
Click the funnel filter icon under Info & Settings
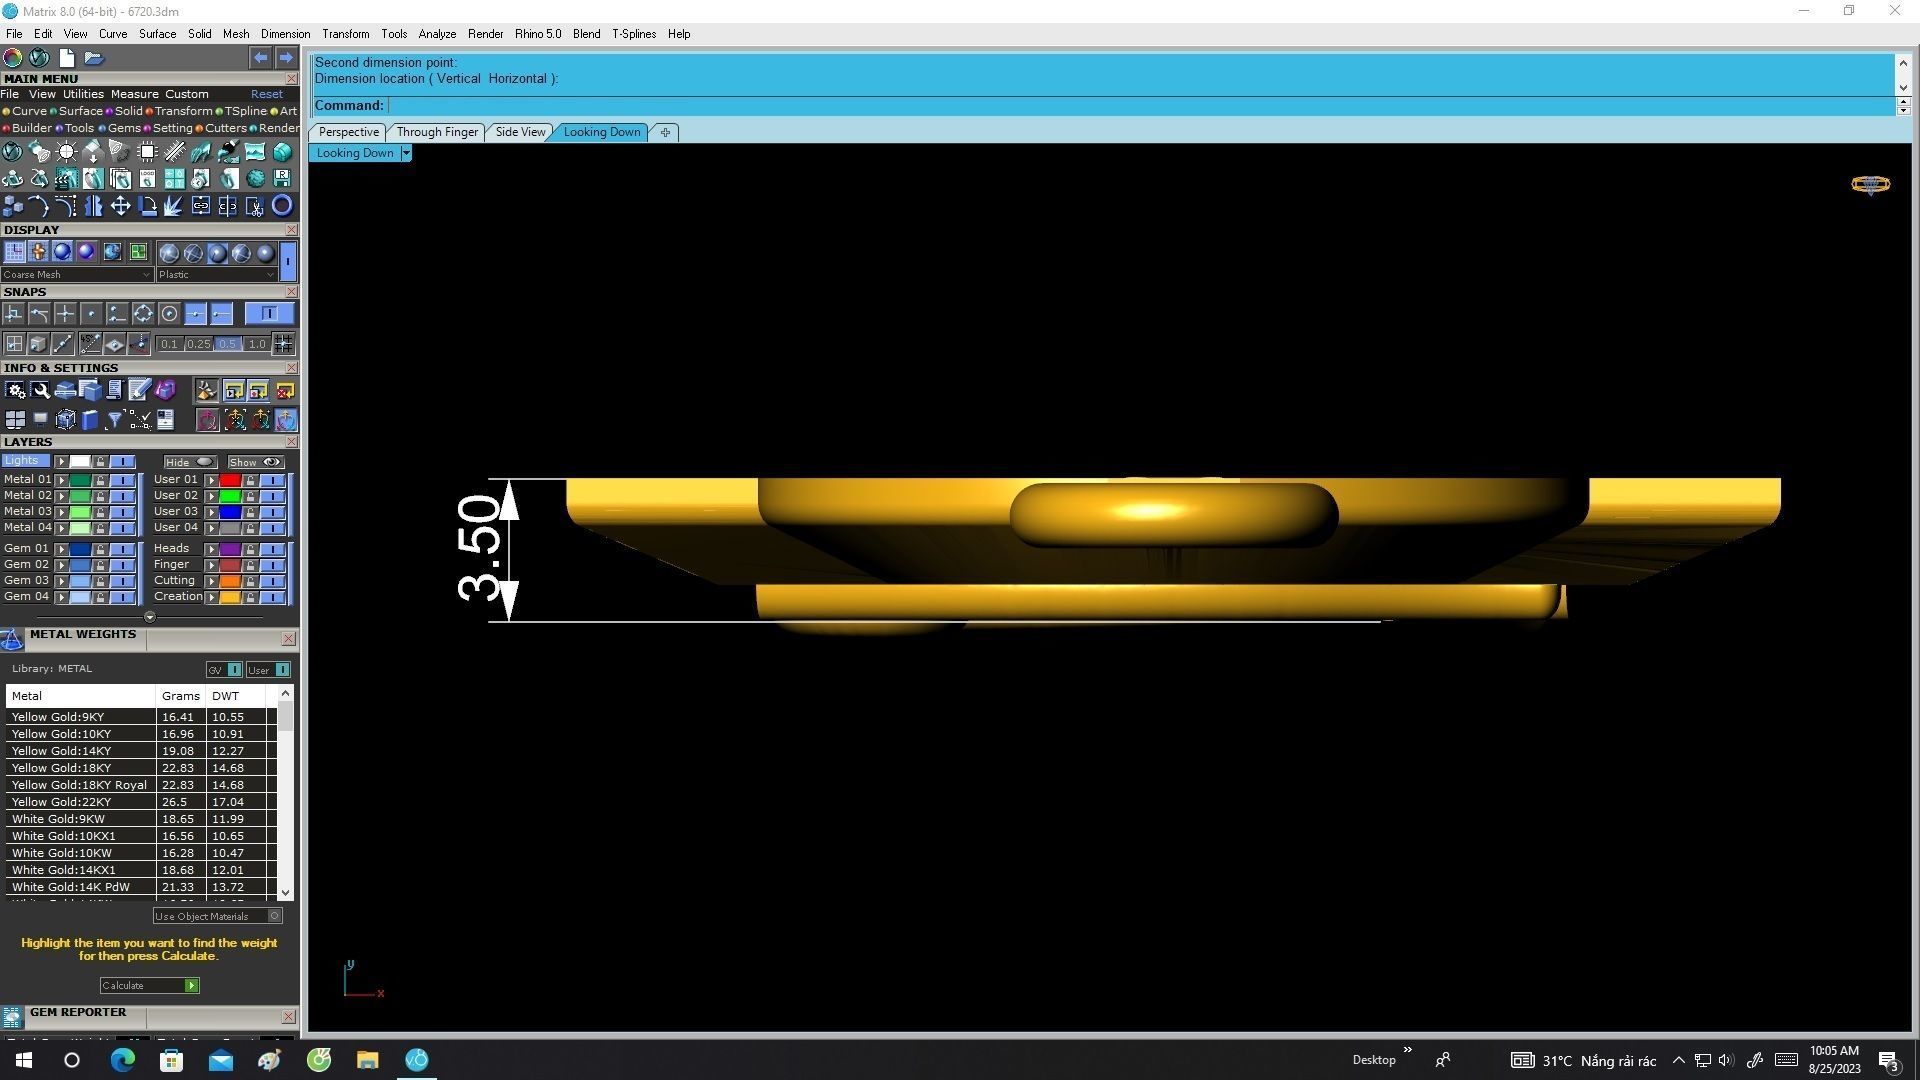[115, 420]
